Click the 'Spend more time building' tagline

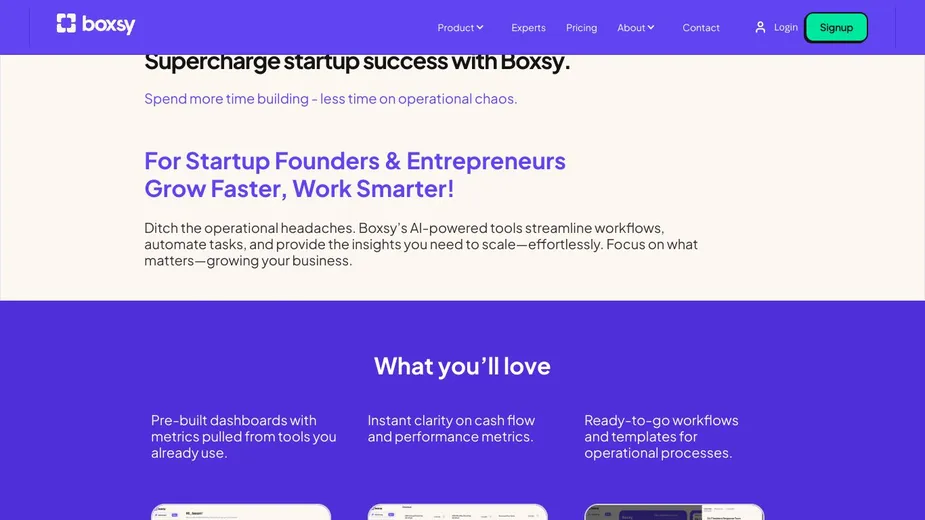(330, 99)
